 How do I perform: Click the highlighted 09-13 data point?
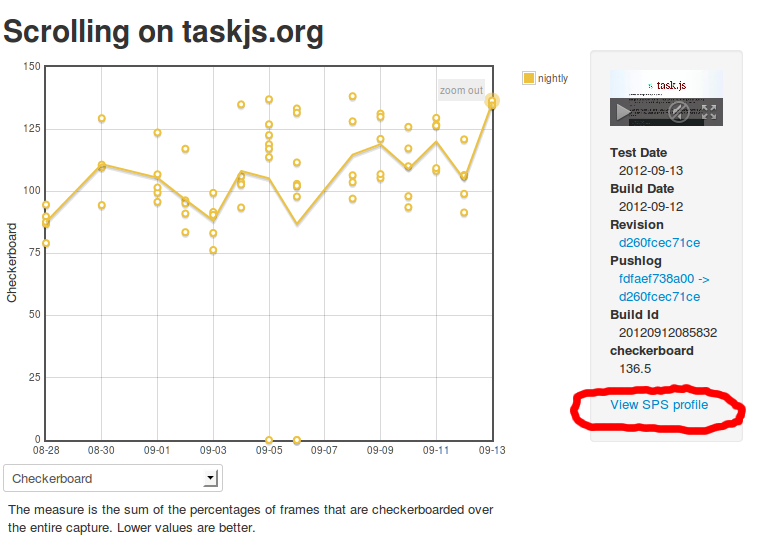tap(492, 100)
